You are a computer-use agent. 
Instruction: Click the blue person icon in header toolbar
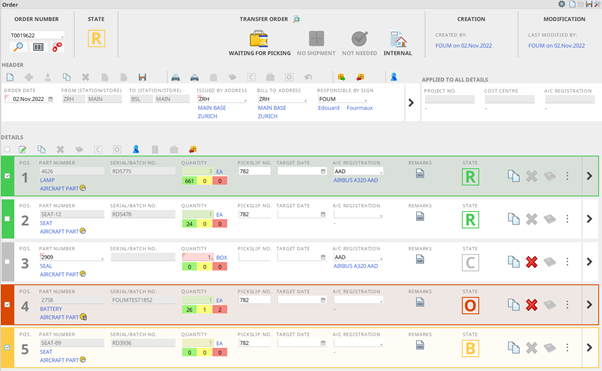tap(394, 77)
